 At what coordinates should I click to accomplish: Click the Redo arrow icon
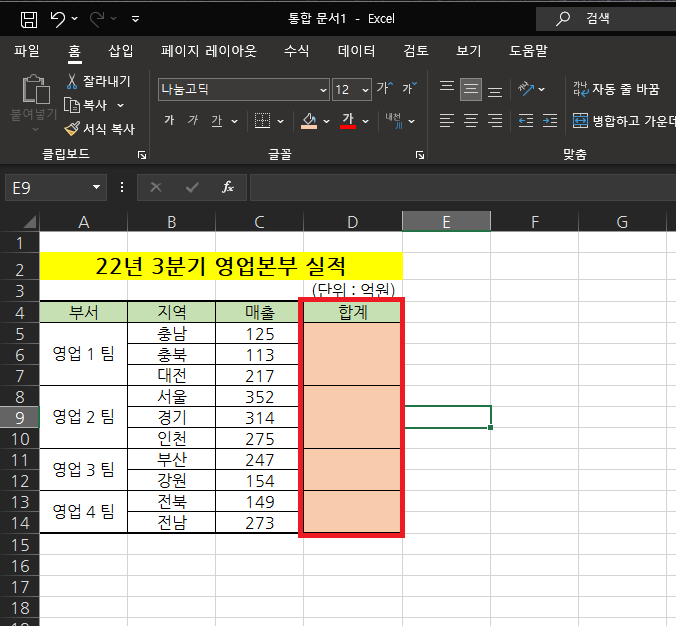tap(97, 19)
